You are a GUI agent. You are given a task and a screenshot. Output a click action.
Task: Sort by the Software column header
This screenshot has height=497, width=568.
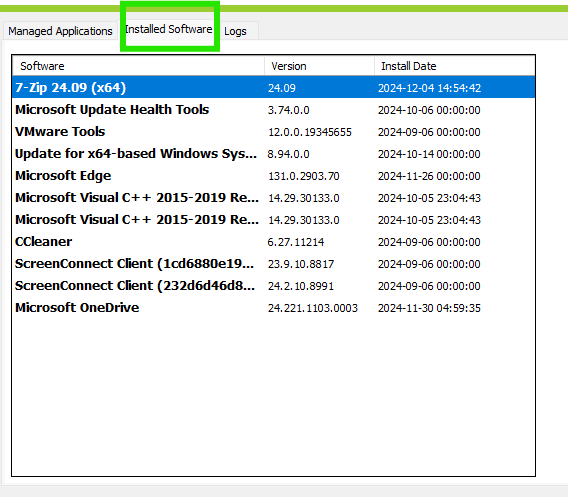[138, 66]
